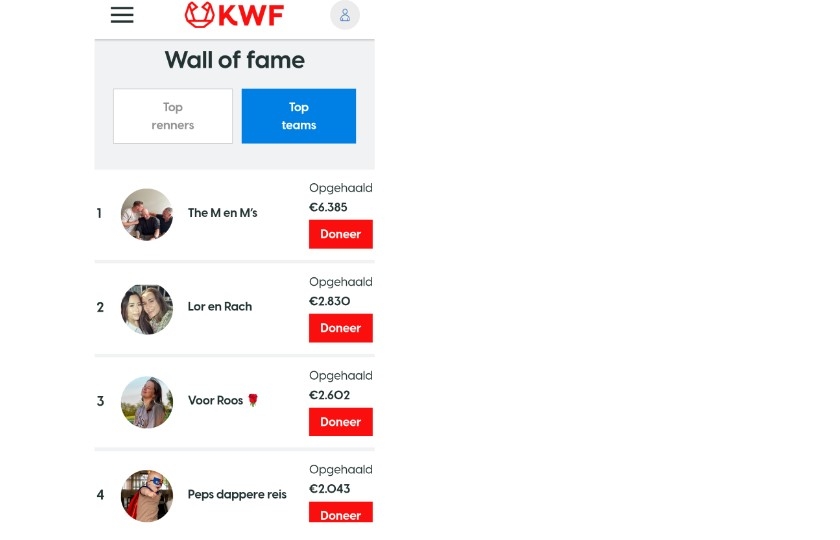Open the hamburger menu
The image size is (840, 540).
[x=122, y=15]
